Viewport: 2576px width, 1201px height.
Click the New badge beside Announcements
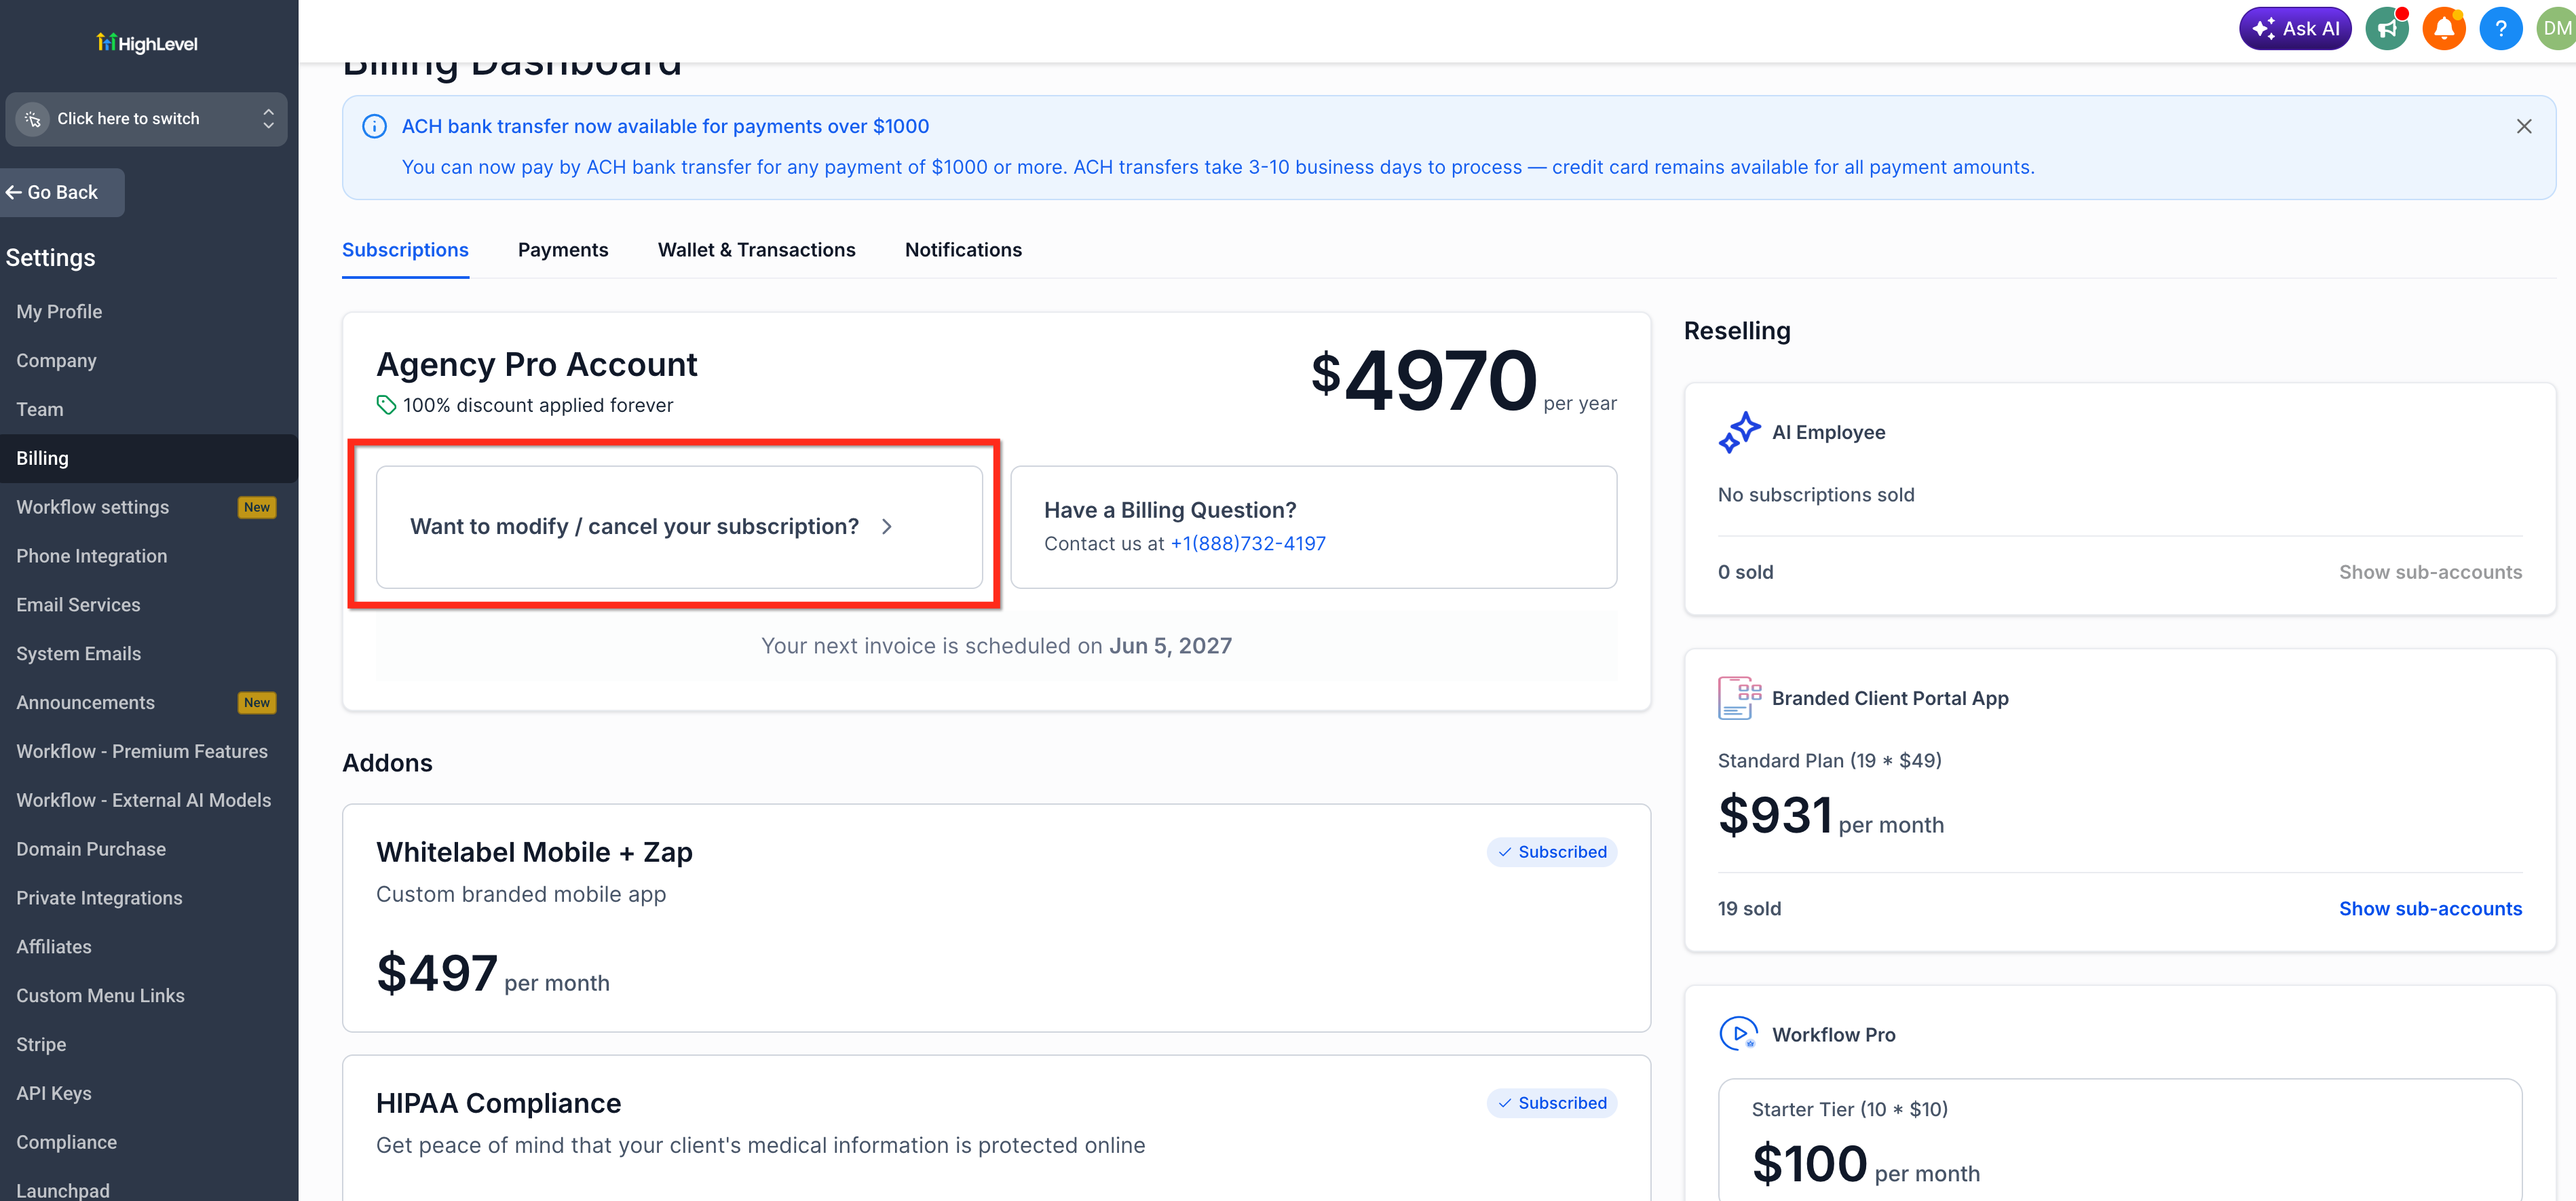(257, 703)
